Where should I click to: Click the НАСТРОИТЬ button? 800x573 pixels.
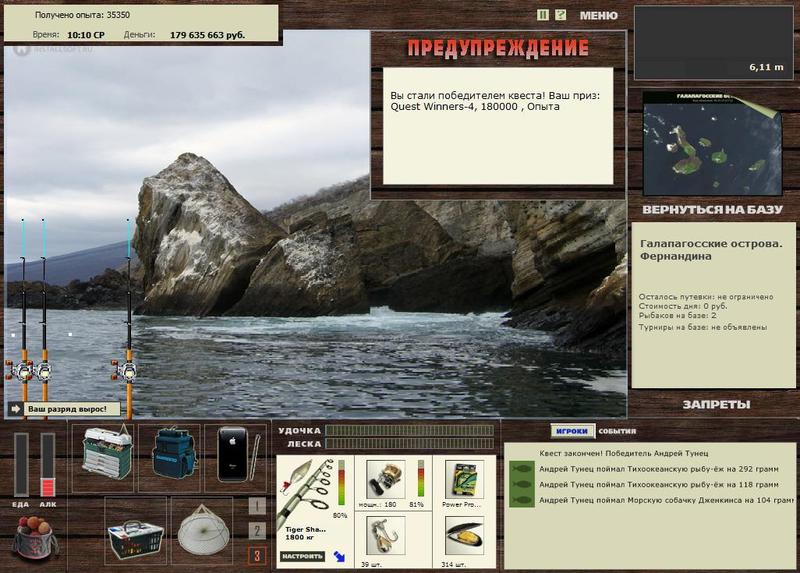click(303, 556)
